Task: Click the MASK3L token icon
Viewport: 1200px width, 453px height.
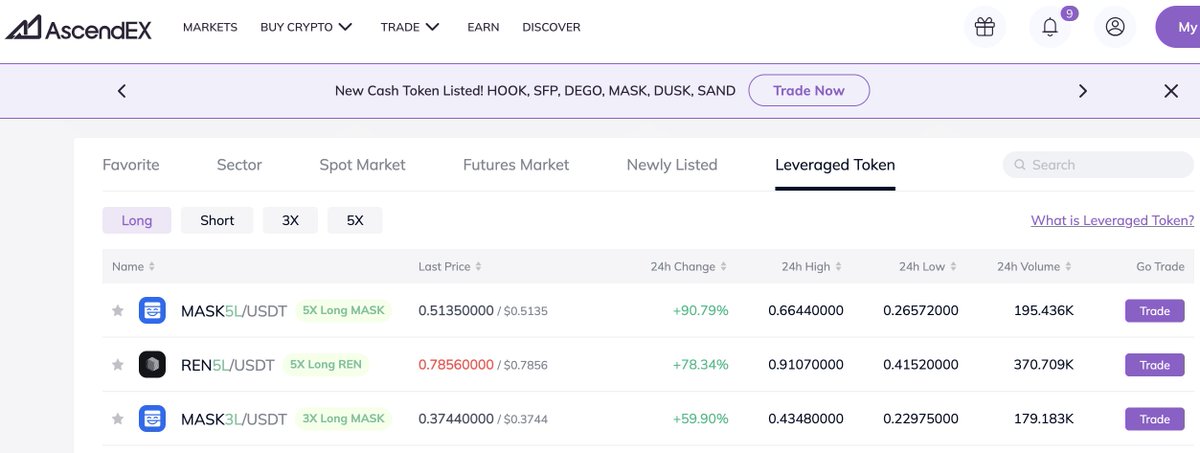Action: point(152,419)
